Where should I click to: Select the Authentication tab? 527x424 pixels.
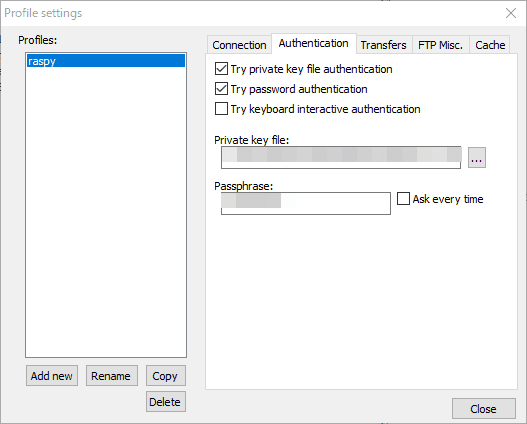[314, 43]
